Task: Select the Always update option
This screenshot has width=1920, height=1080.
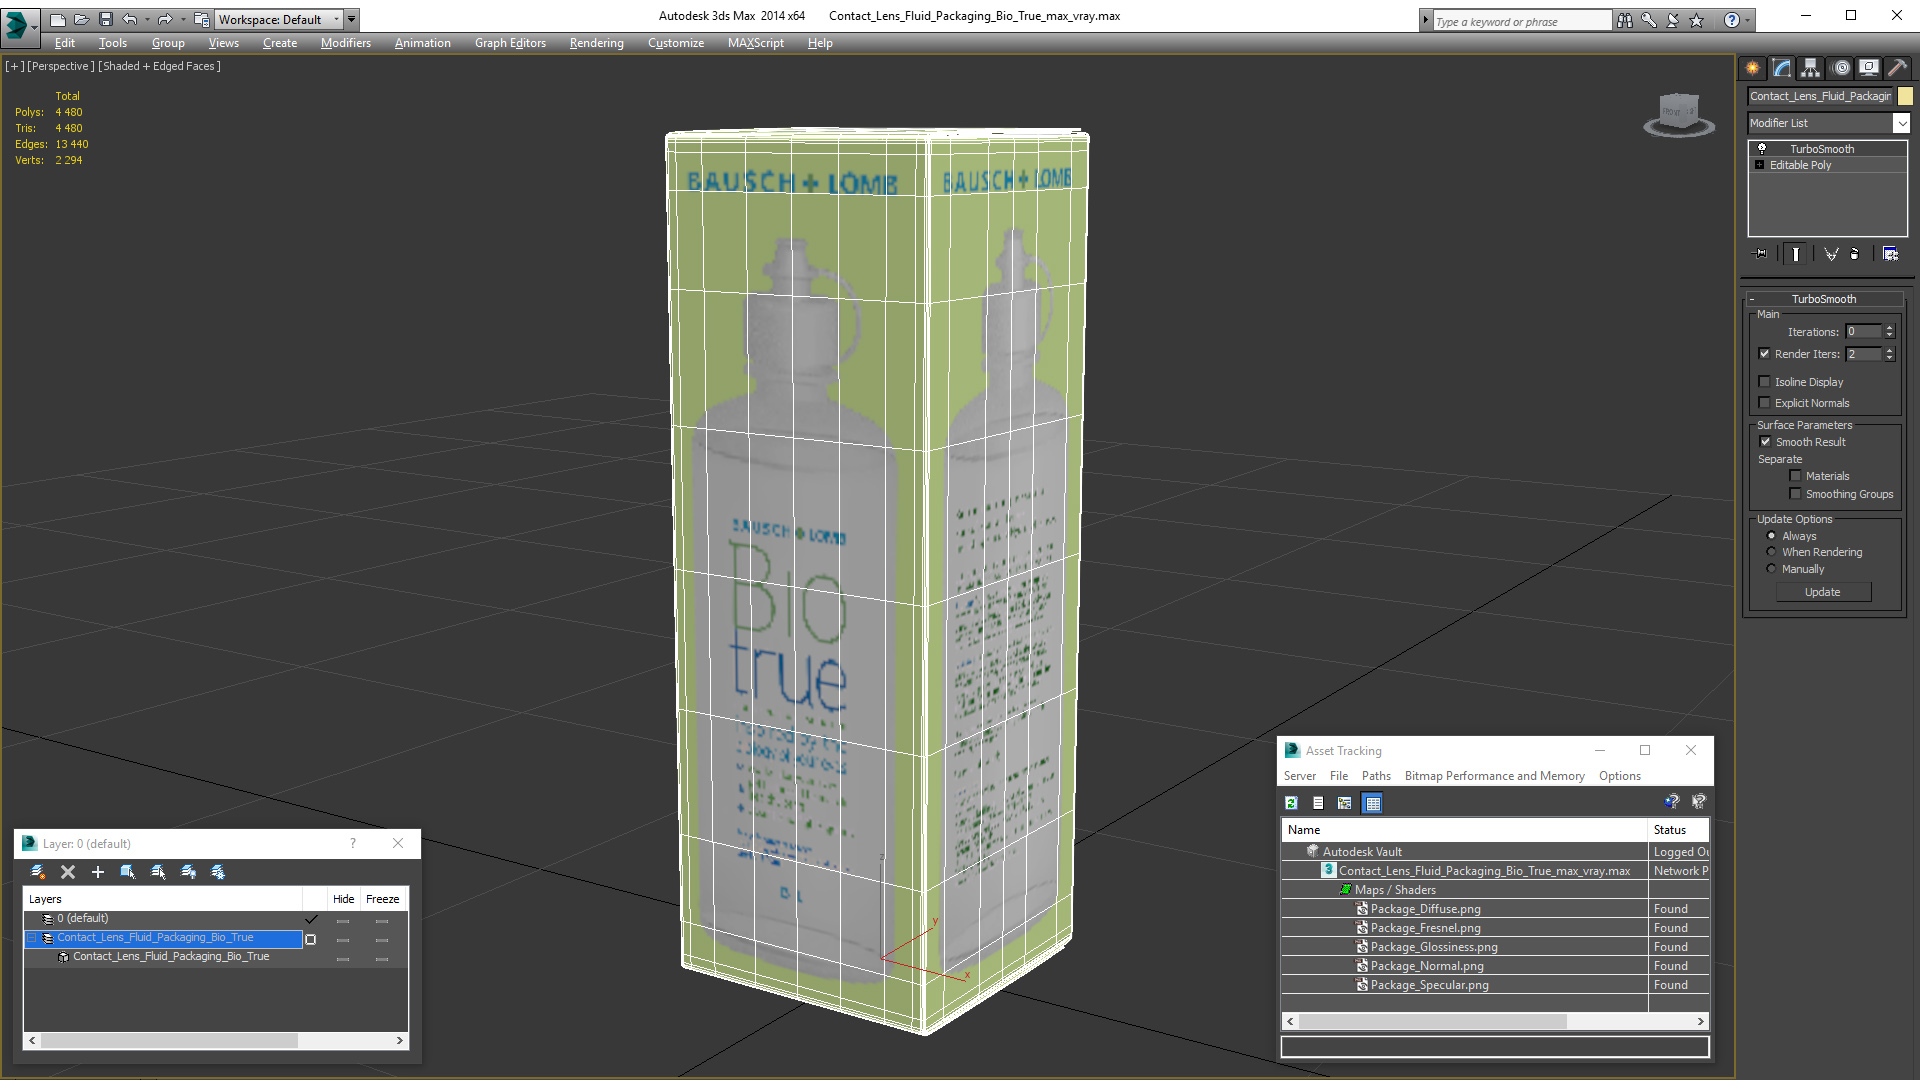Action: tap(1771, 536)
